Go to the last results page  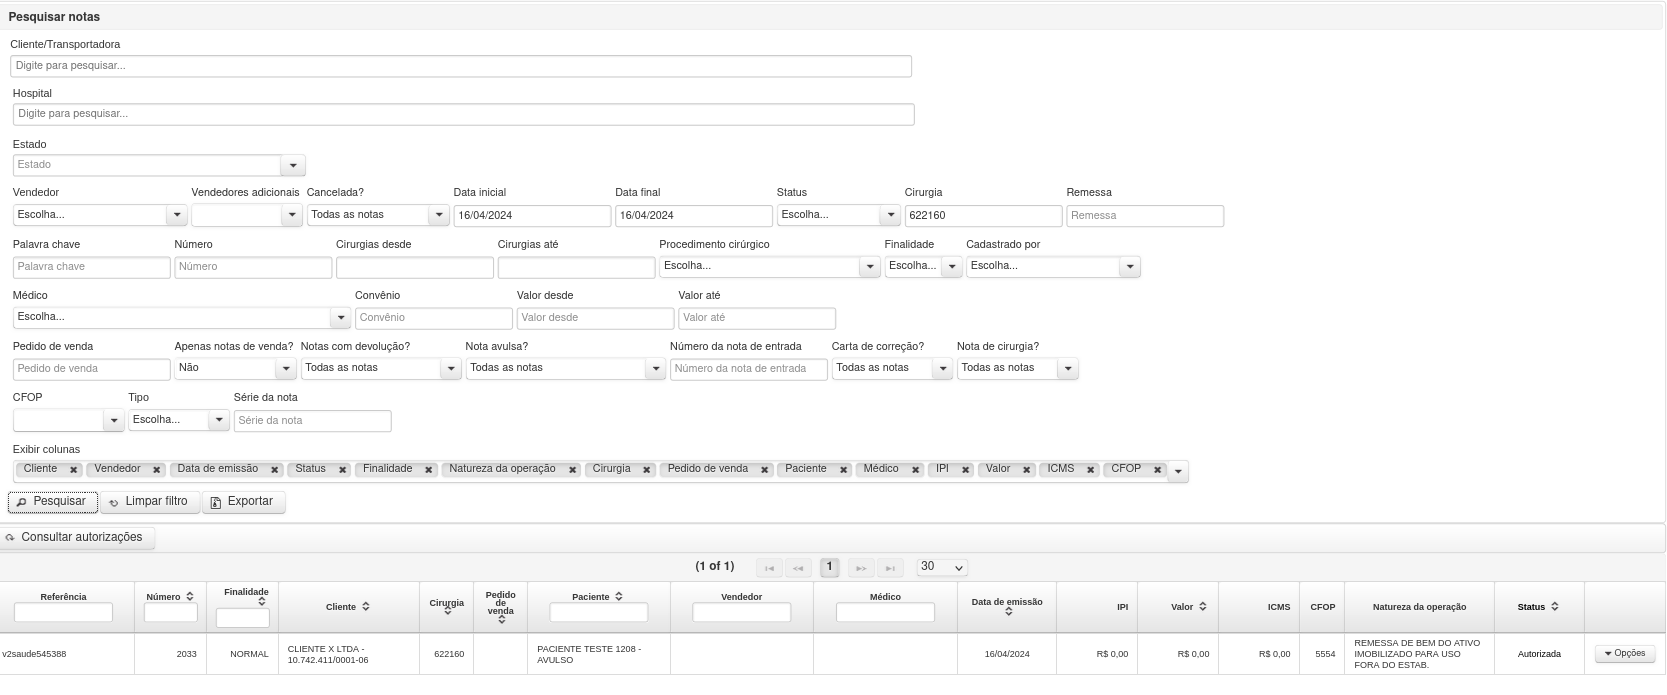point(890,568)
